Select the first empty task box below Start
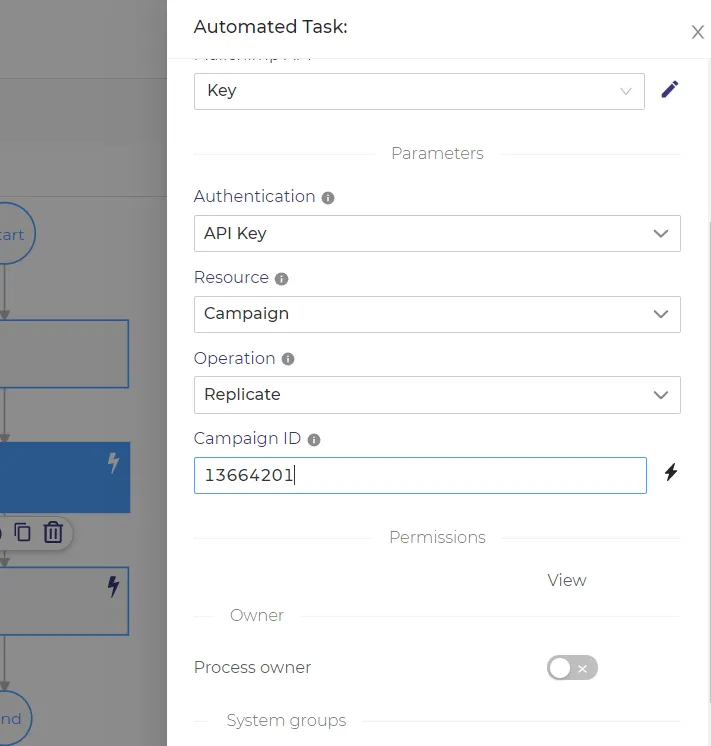 (x=64, y=354)
